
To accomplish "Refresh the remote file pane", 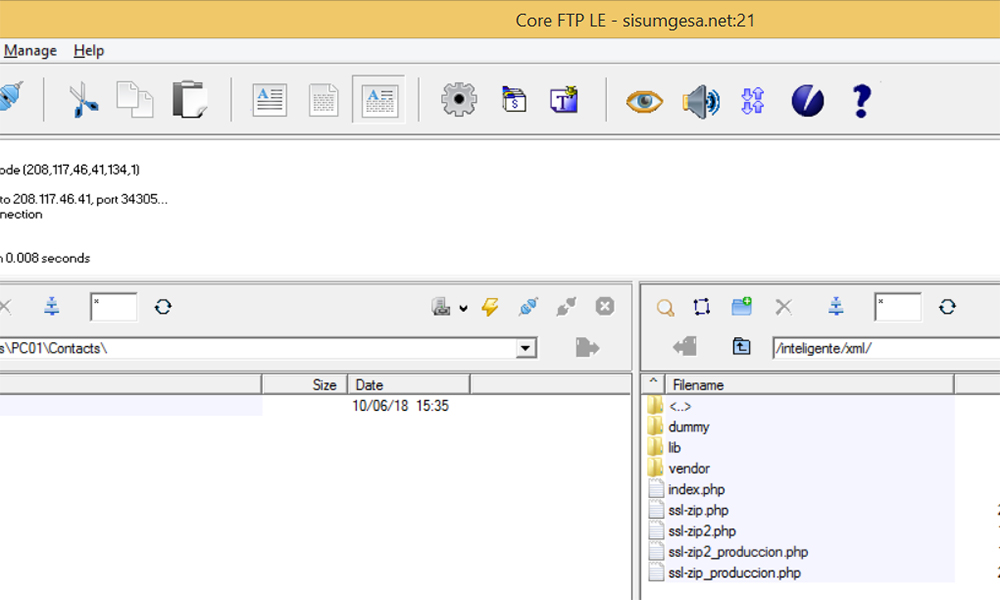I will 948,307.
